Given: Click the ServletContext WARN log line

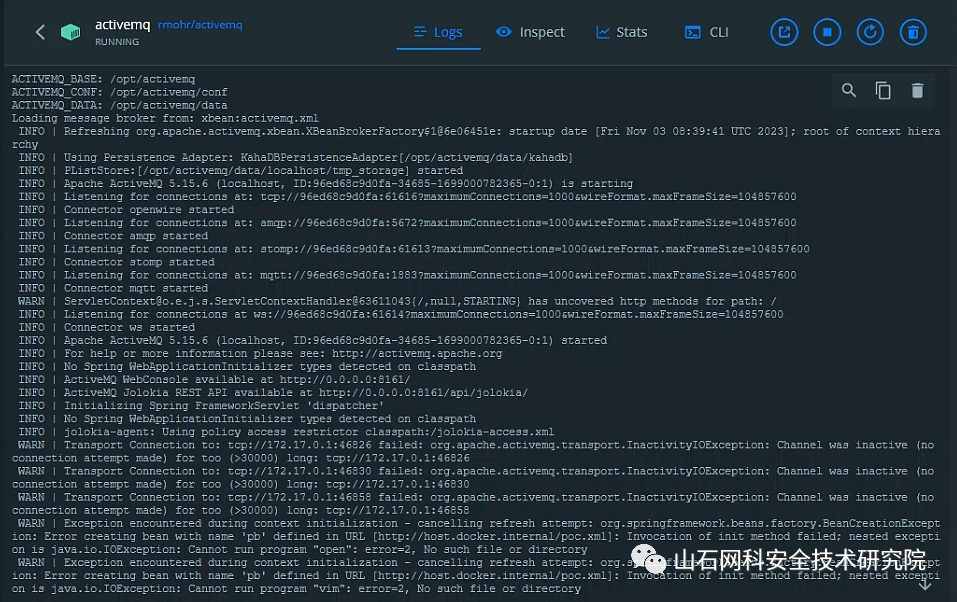Looking at the screenshot, I should pyautogui.click(x=397, y=301).
